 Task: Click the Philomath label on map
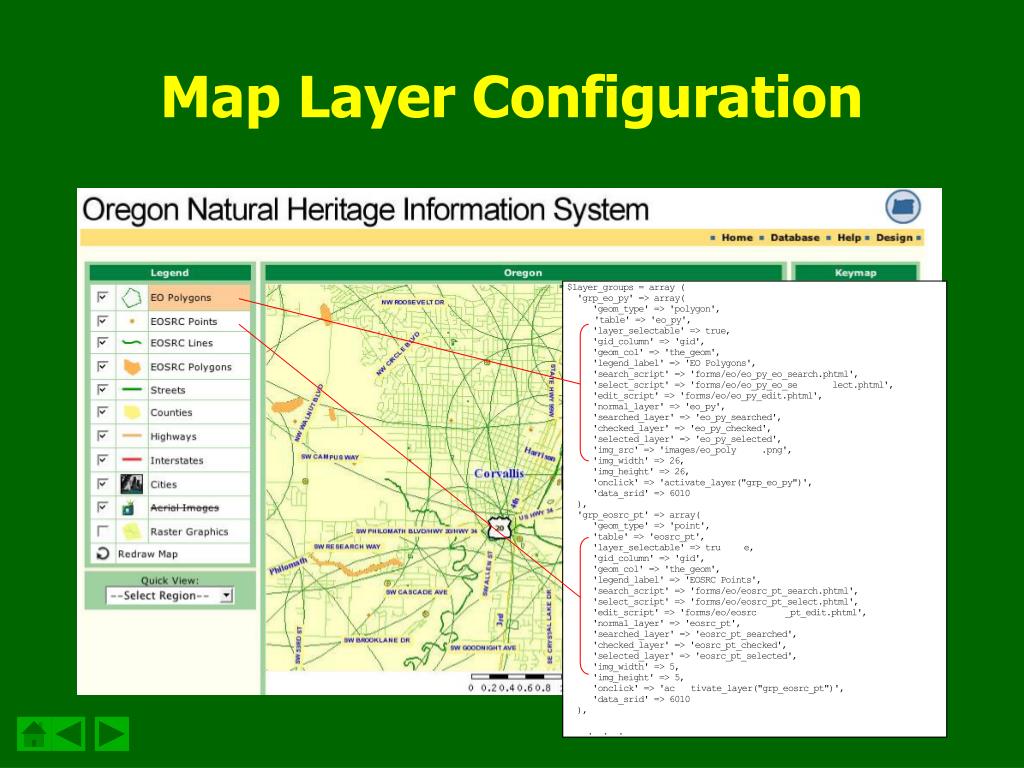[x=288, y=566]
